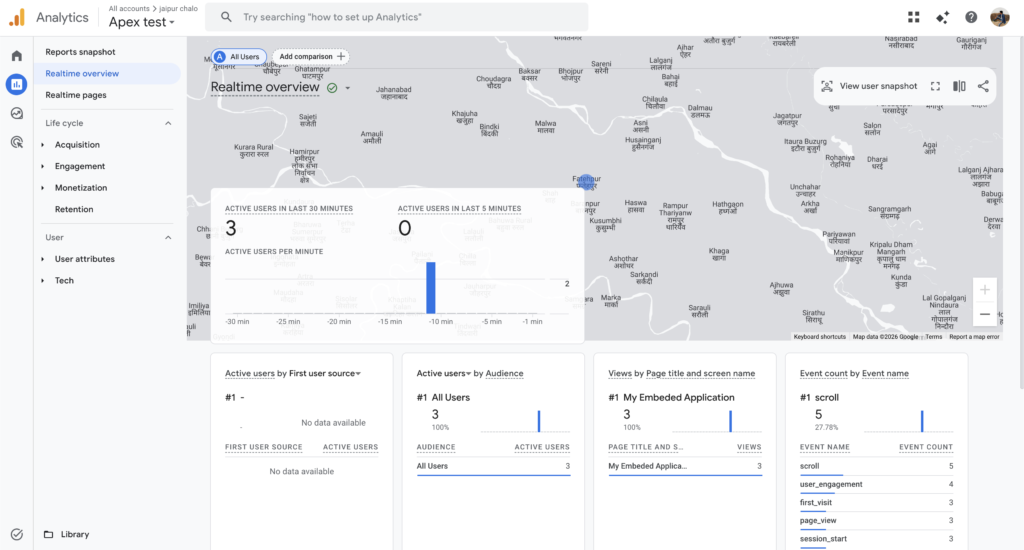1024x550 pixels.
Task: Open the Active users metric dropdown in Audience card
Action: (444, 374)
